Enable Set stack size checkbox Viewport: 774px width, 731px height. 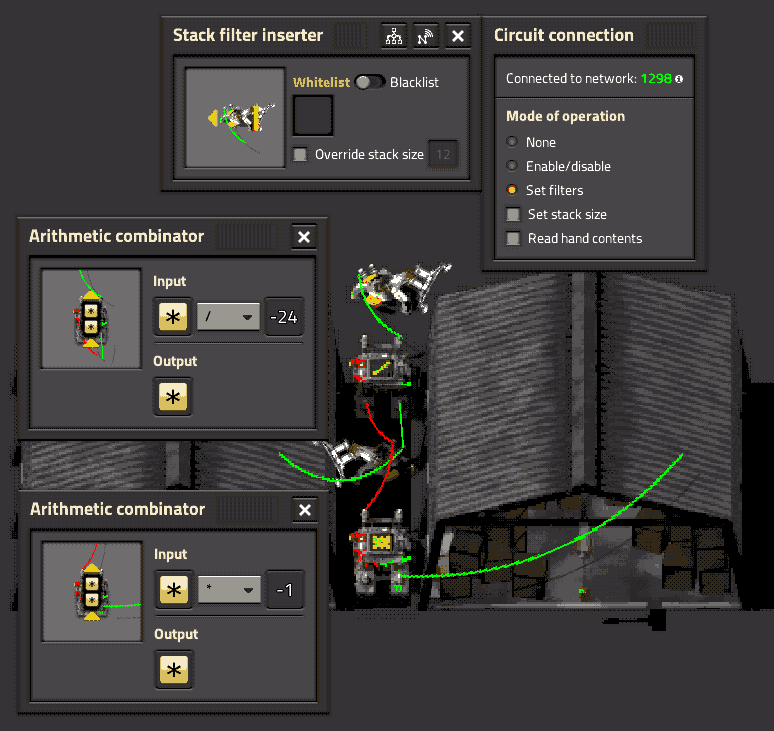point(513,214)
